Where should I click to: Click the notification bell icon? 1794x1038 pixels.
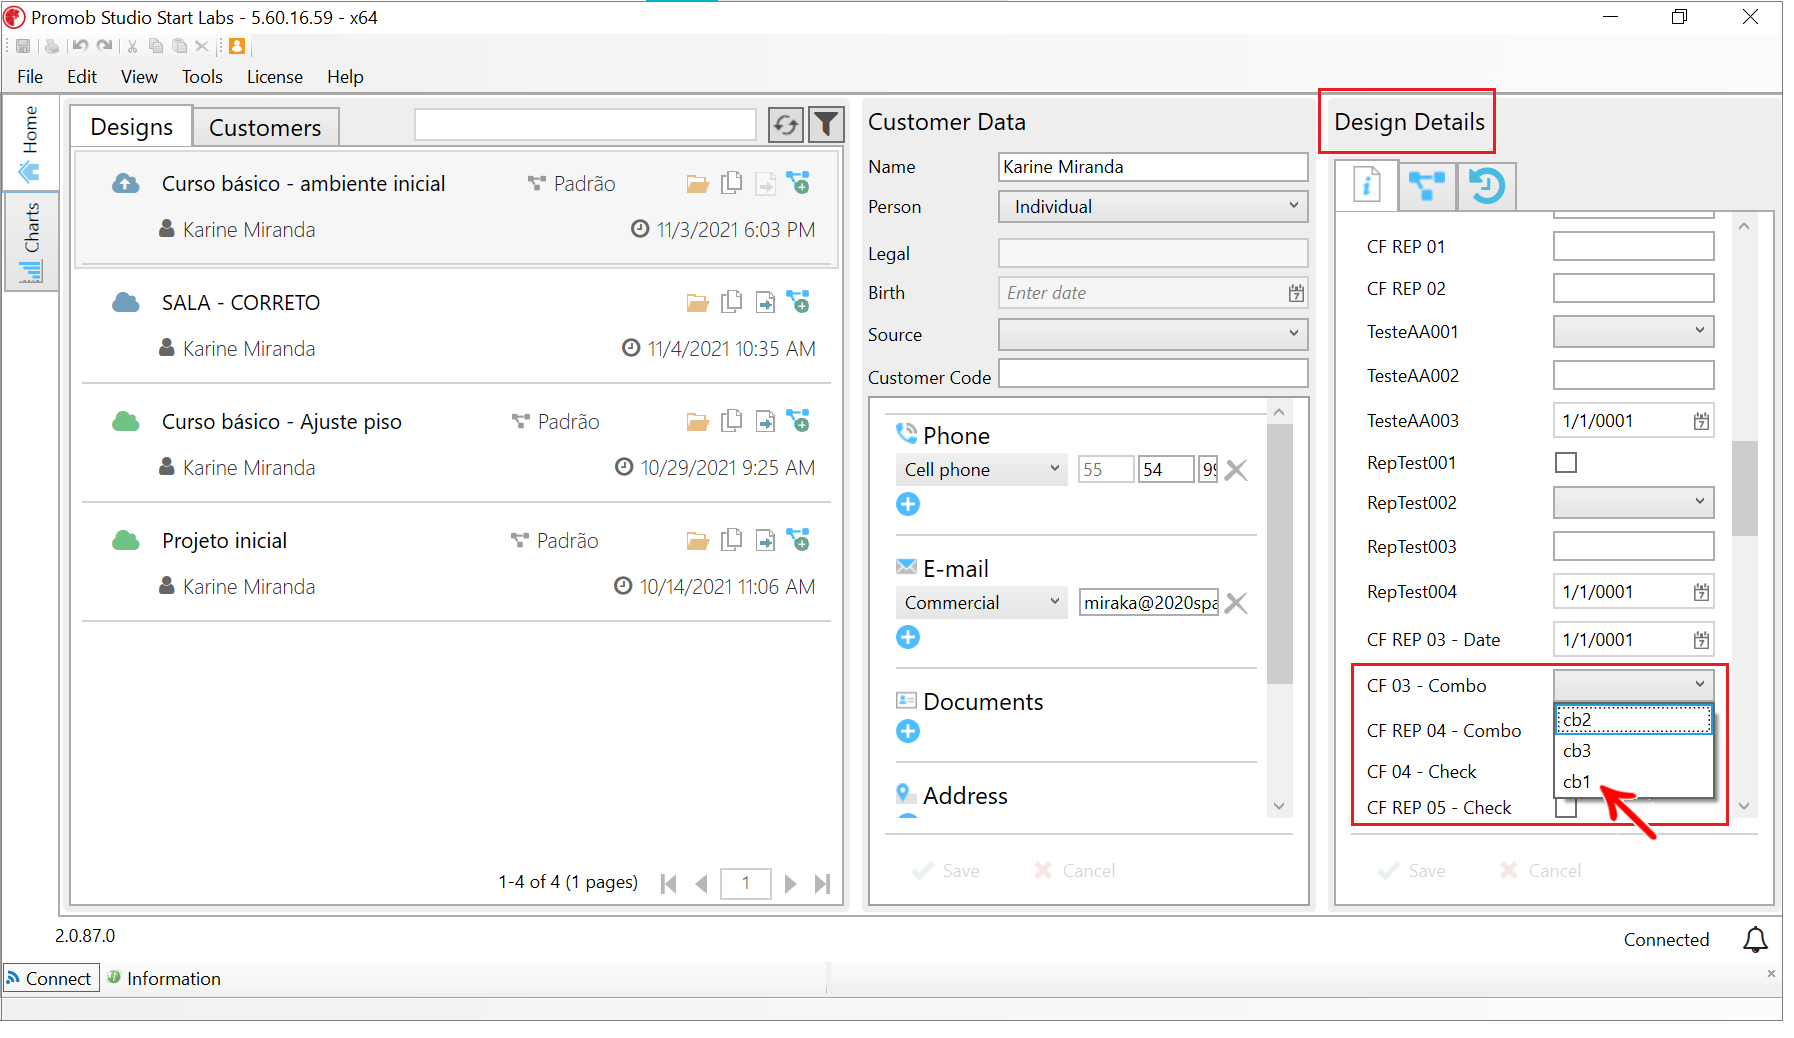pos(1755,940)
